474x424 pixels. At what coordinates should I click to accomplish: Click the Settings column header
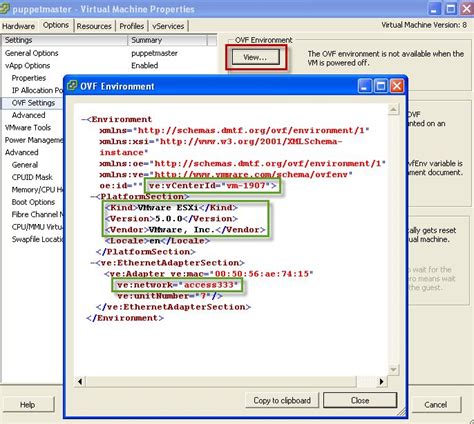coord(65,40)
